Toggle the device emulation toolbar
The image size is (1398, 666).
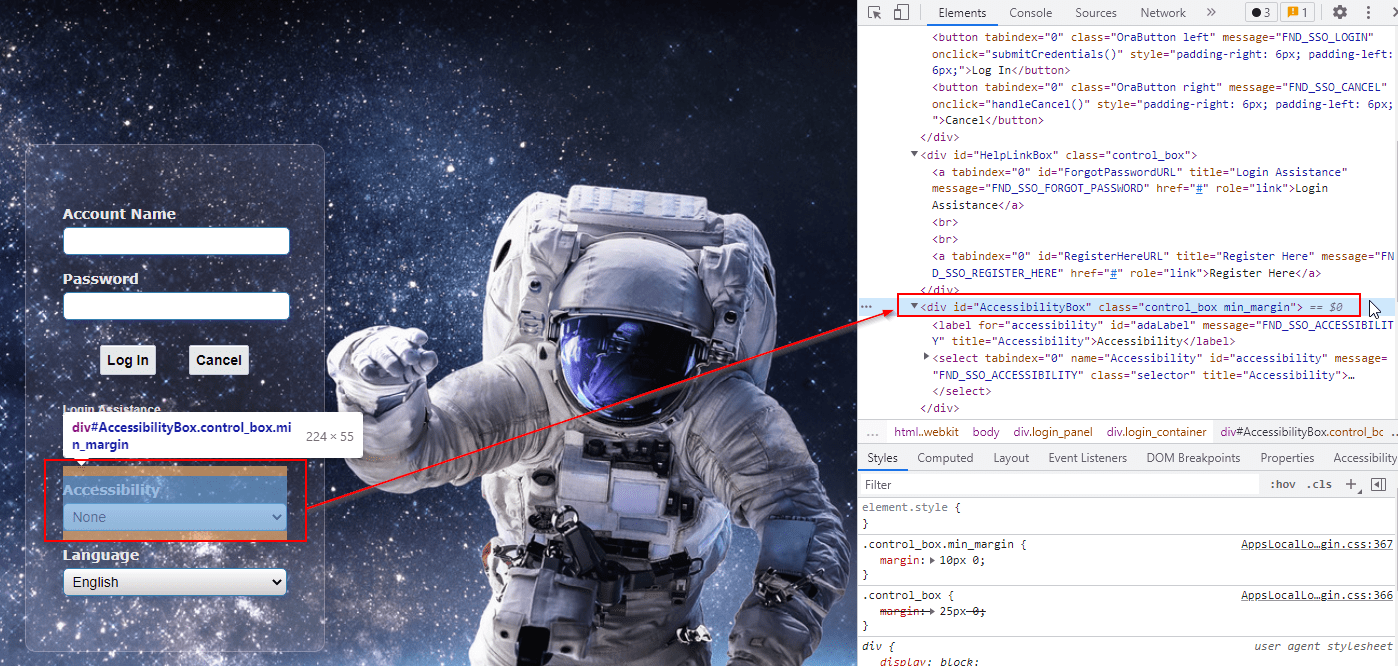click(902, 12)
